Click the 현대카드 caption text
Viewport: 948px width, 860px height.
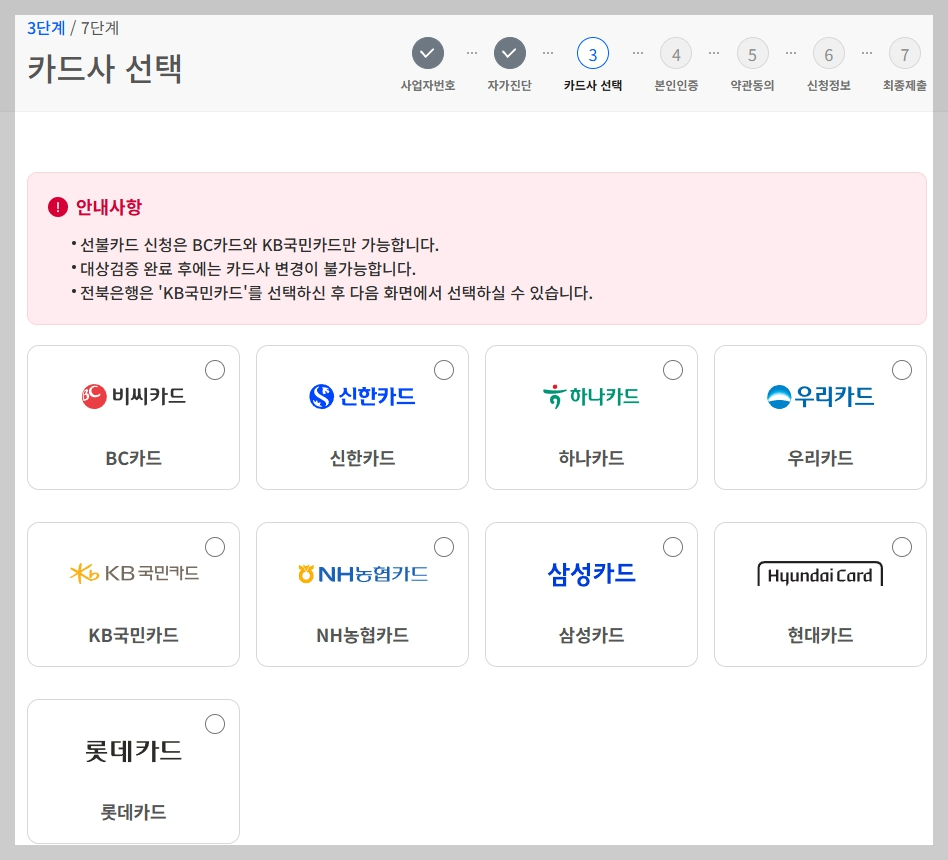pyautogui.click(x=820, y=635)
